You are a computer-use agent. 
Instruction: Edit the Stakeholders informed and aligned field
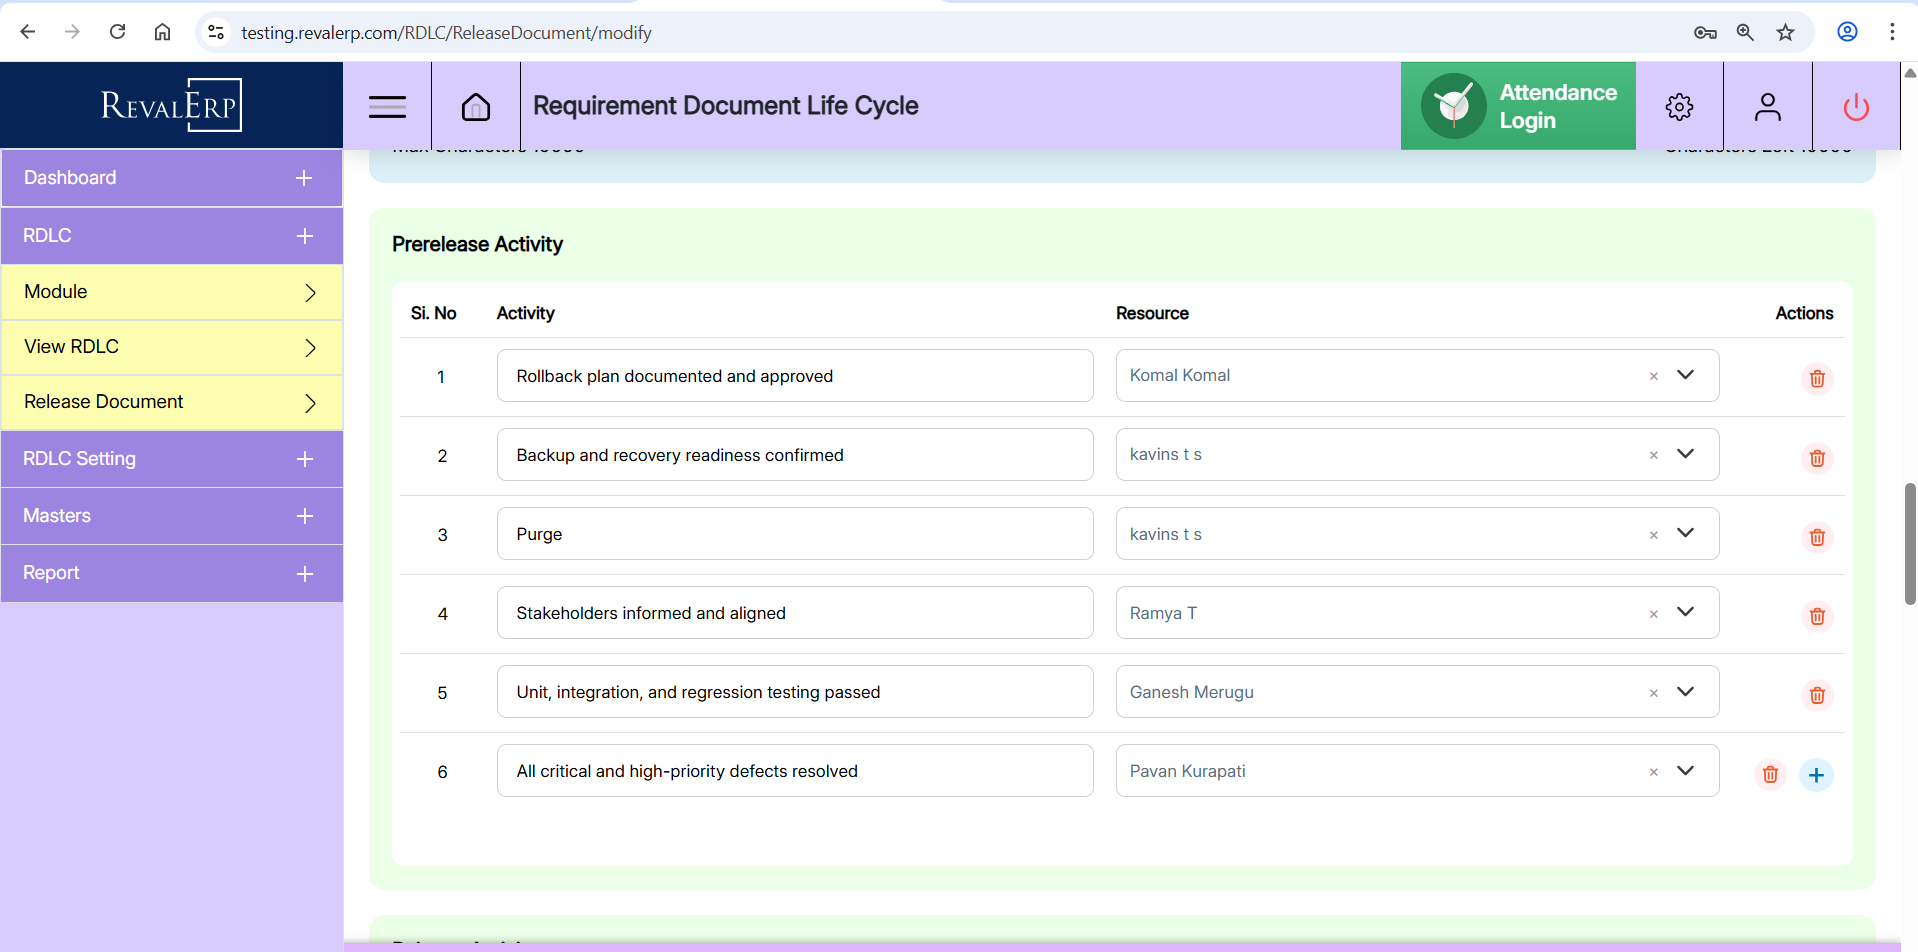pyautogui.click(x=794, y=613)
